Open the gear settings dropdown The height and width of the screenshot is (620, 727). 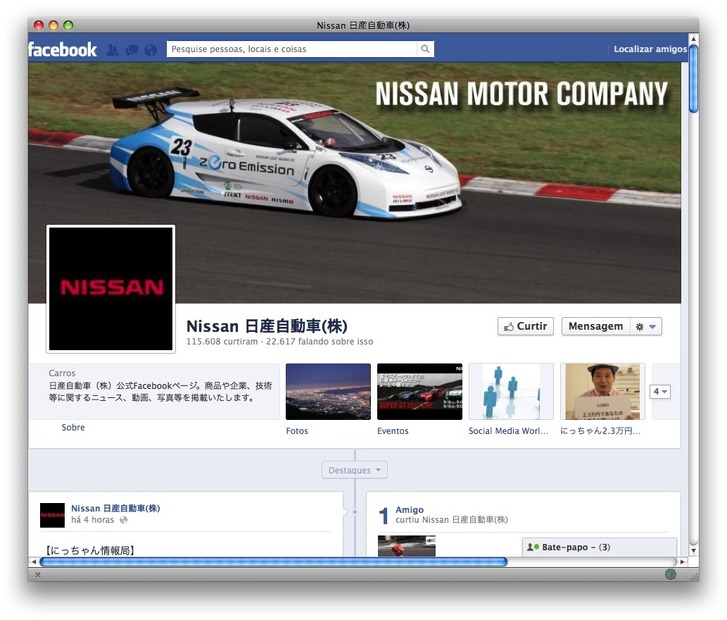[646, 326]
